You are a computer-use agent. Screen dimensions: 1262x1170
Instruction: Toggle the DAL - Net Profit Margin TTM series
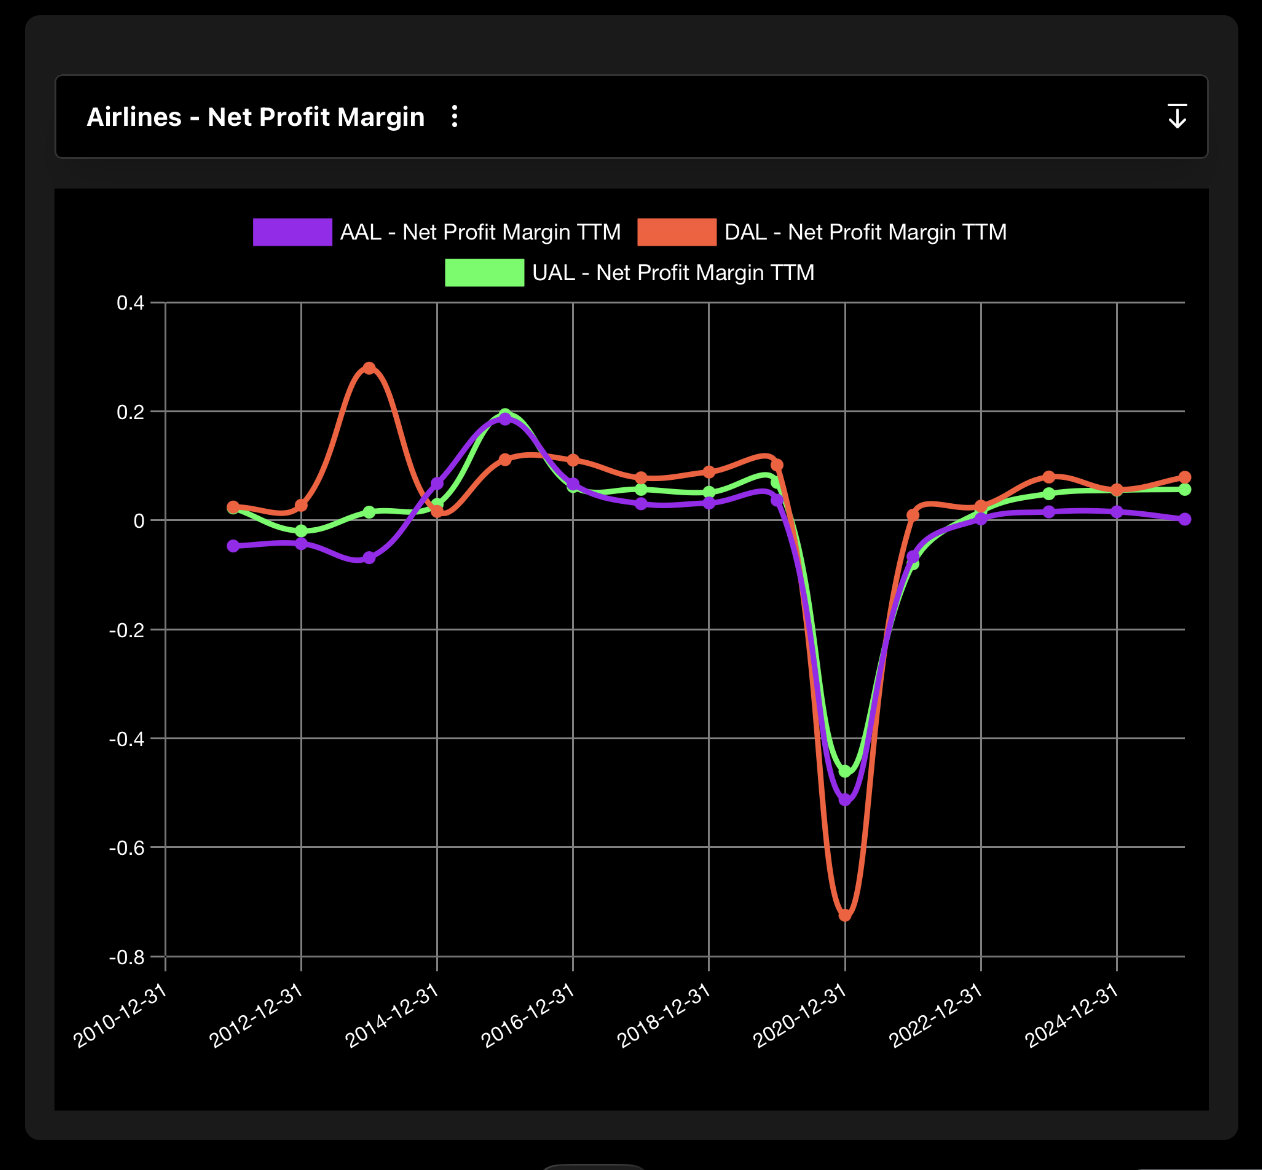point(865,231)
